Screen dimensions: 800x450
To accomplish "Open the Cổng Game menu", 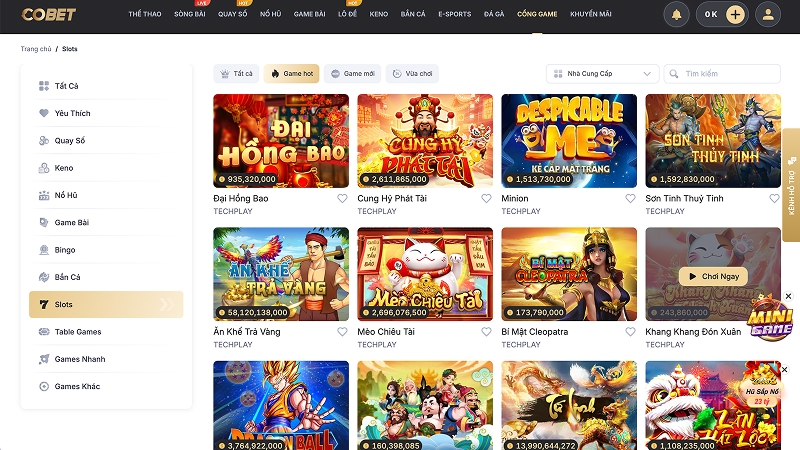I will [537, 14].
